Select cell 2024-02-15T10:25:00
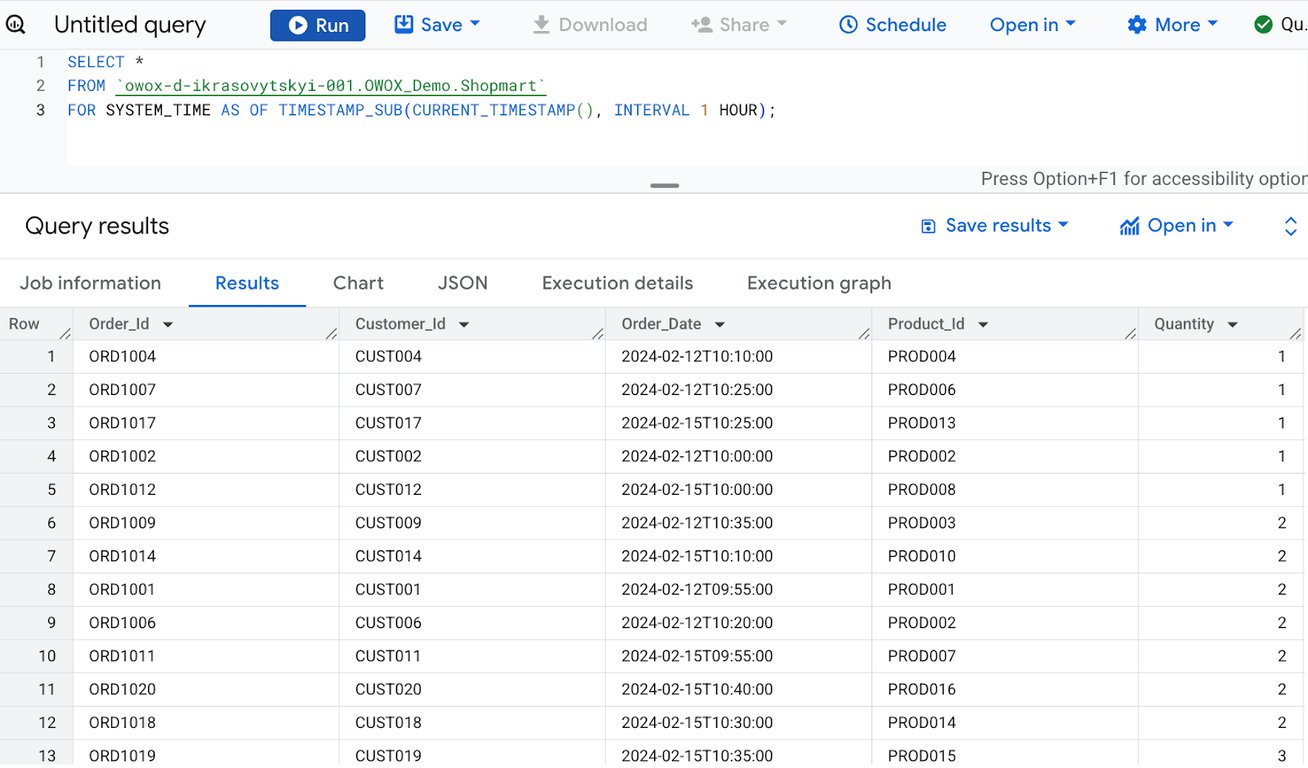The width and height of the screenshot is (1308, 768). 739,423
